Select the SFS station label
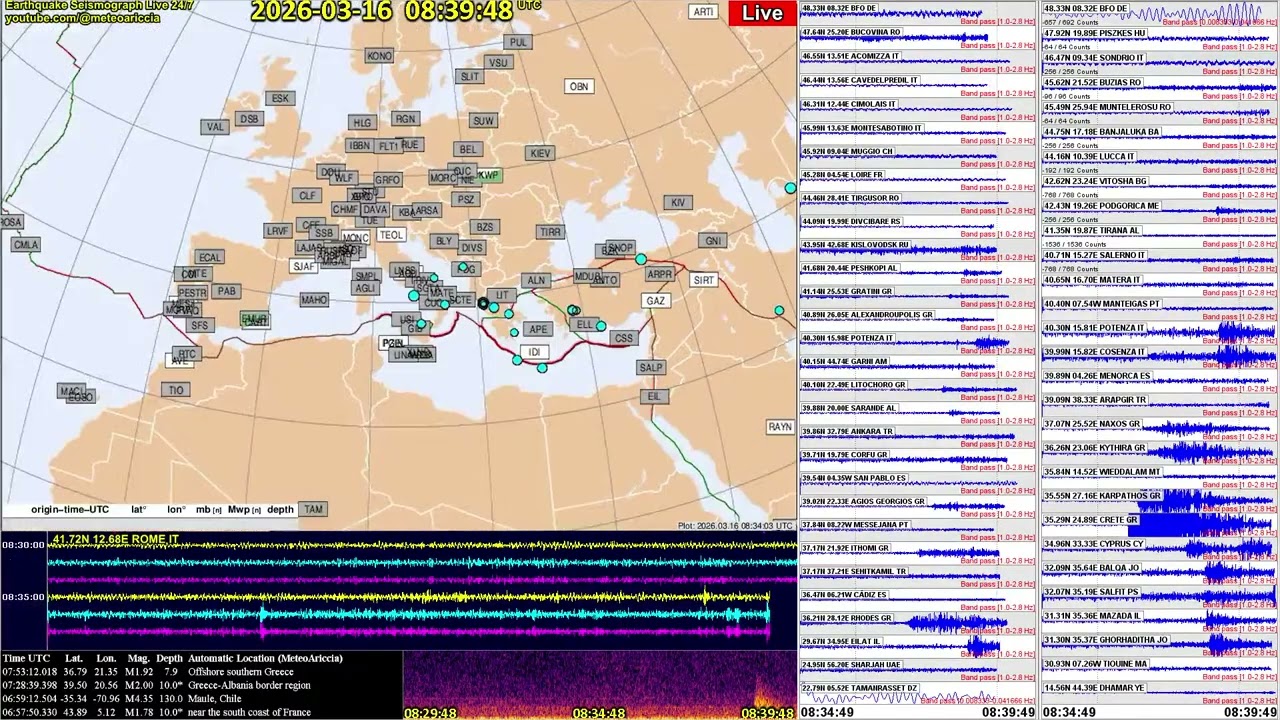Viewport: 1280px width, 720px height. click(x=200, y=325)
